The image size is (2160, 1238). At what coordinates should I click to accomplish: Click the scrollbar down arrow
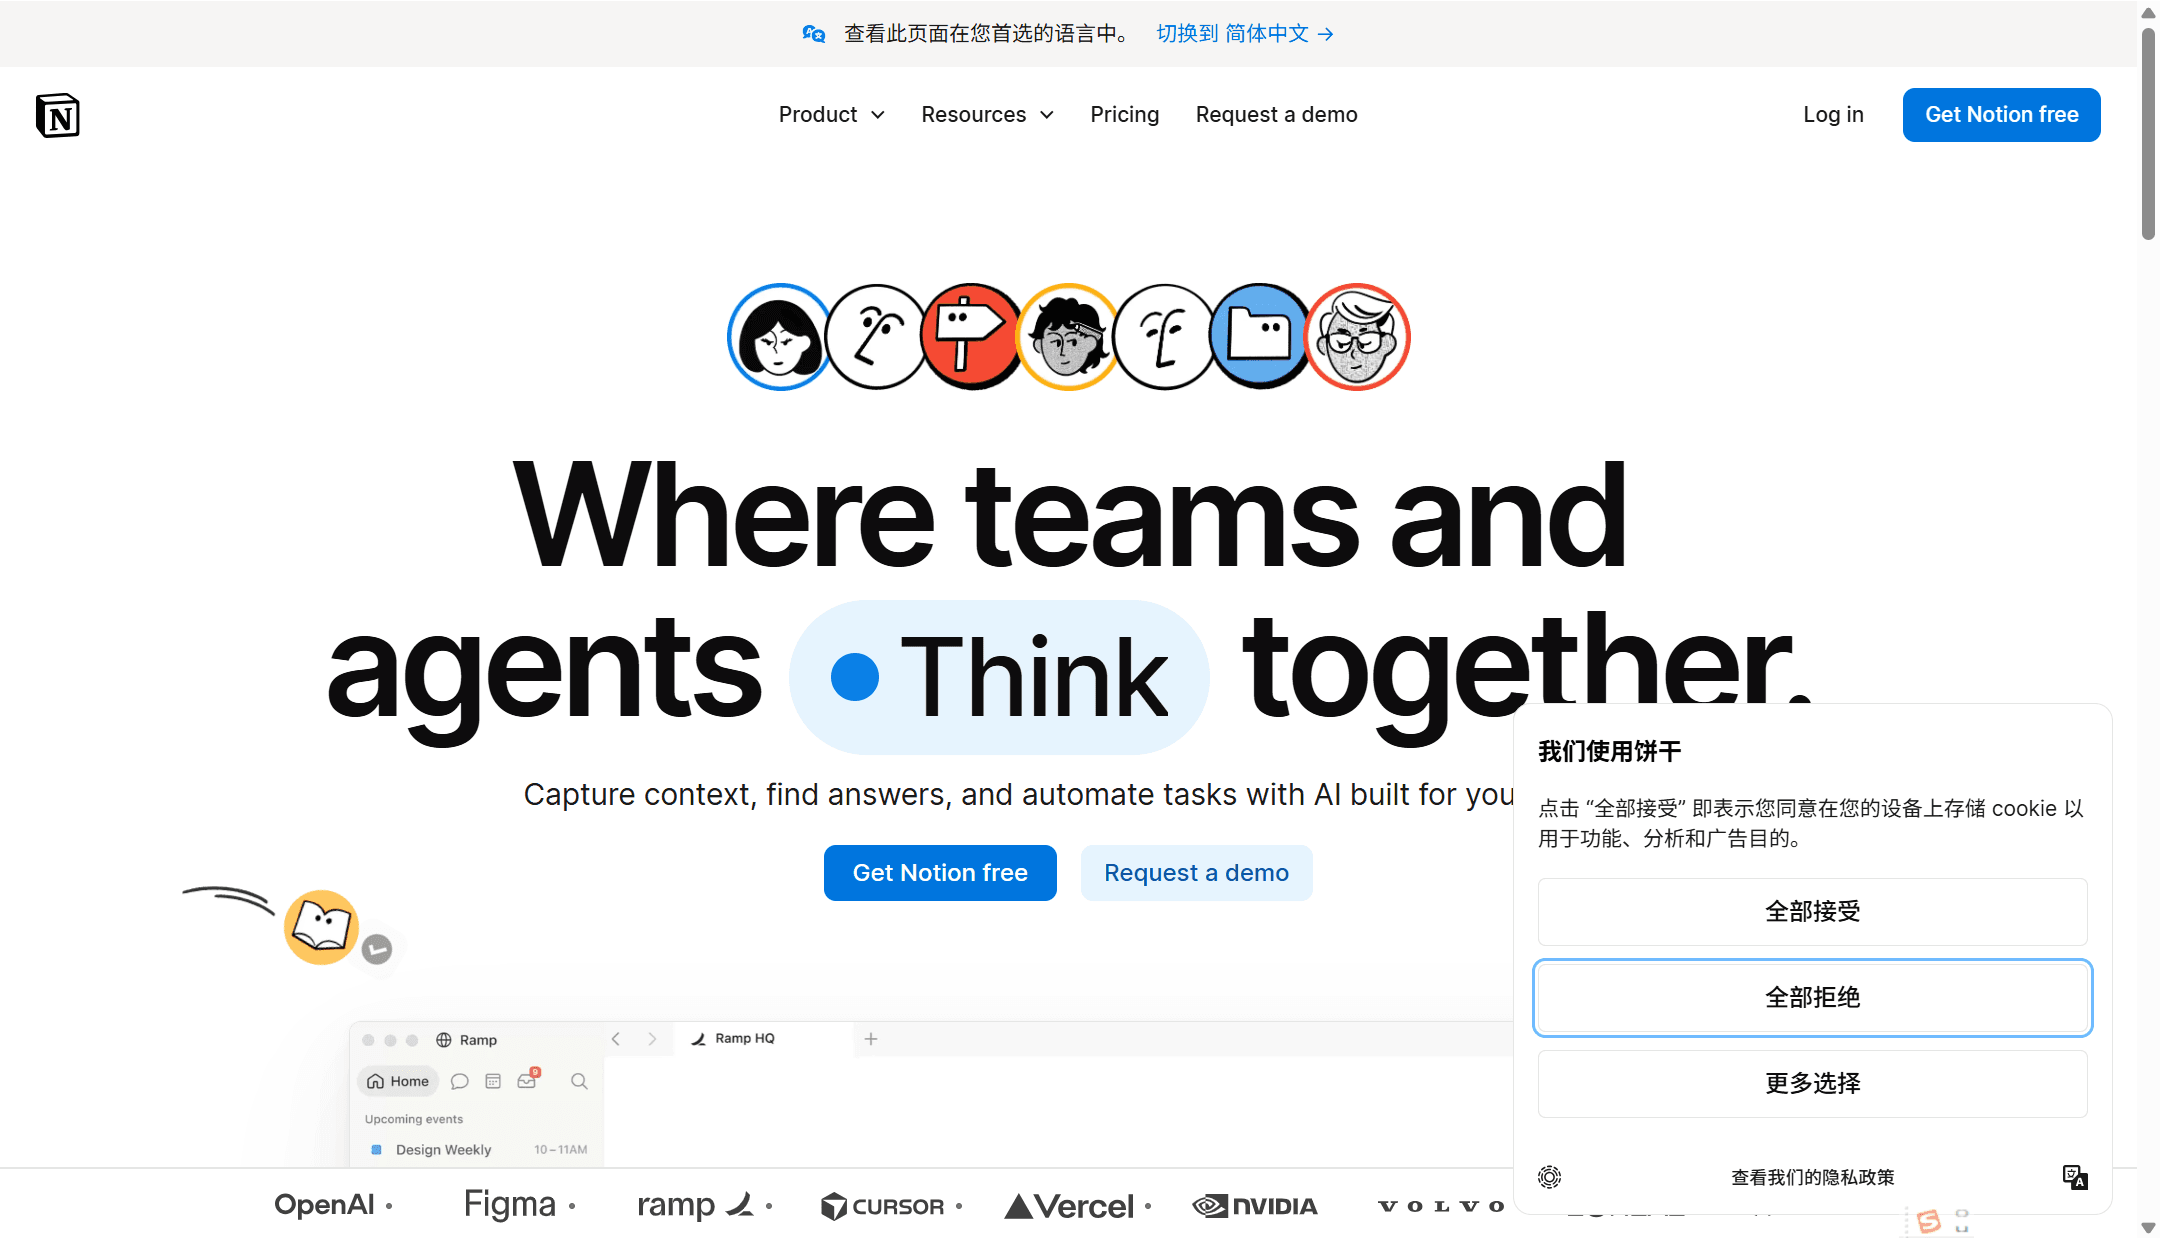2148,1227
